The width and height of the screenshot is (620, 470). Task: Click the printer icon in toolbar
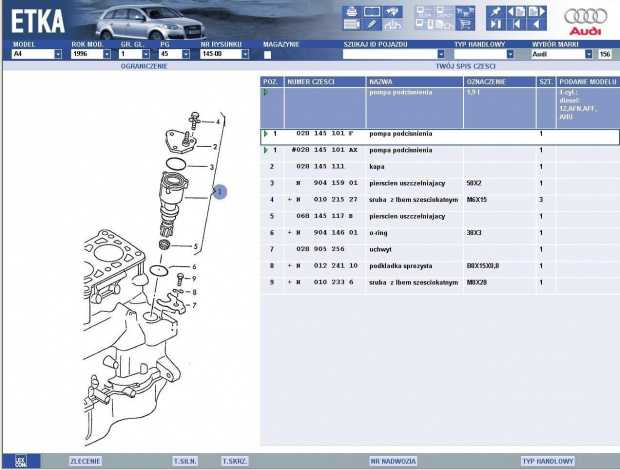352,12
